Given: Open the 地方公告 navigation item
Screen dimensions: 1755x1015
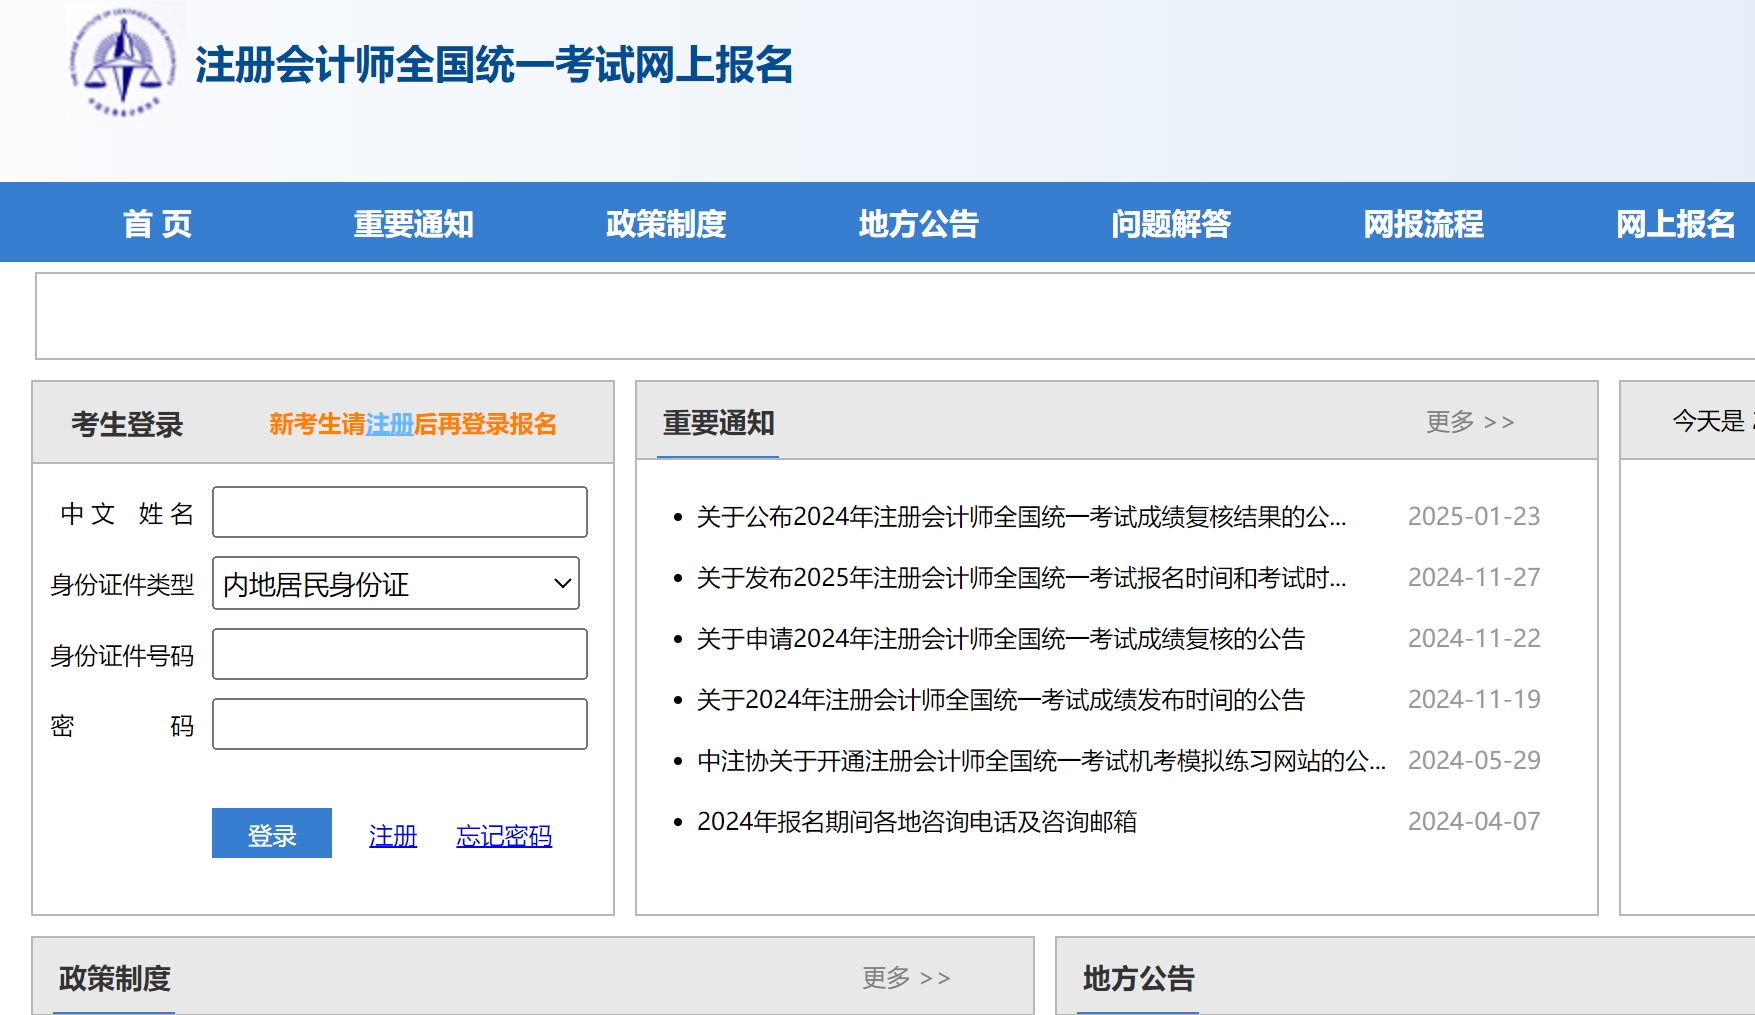Looking at the screenshot, I should [919, 222].
